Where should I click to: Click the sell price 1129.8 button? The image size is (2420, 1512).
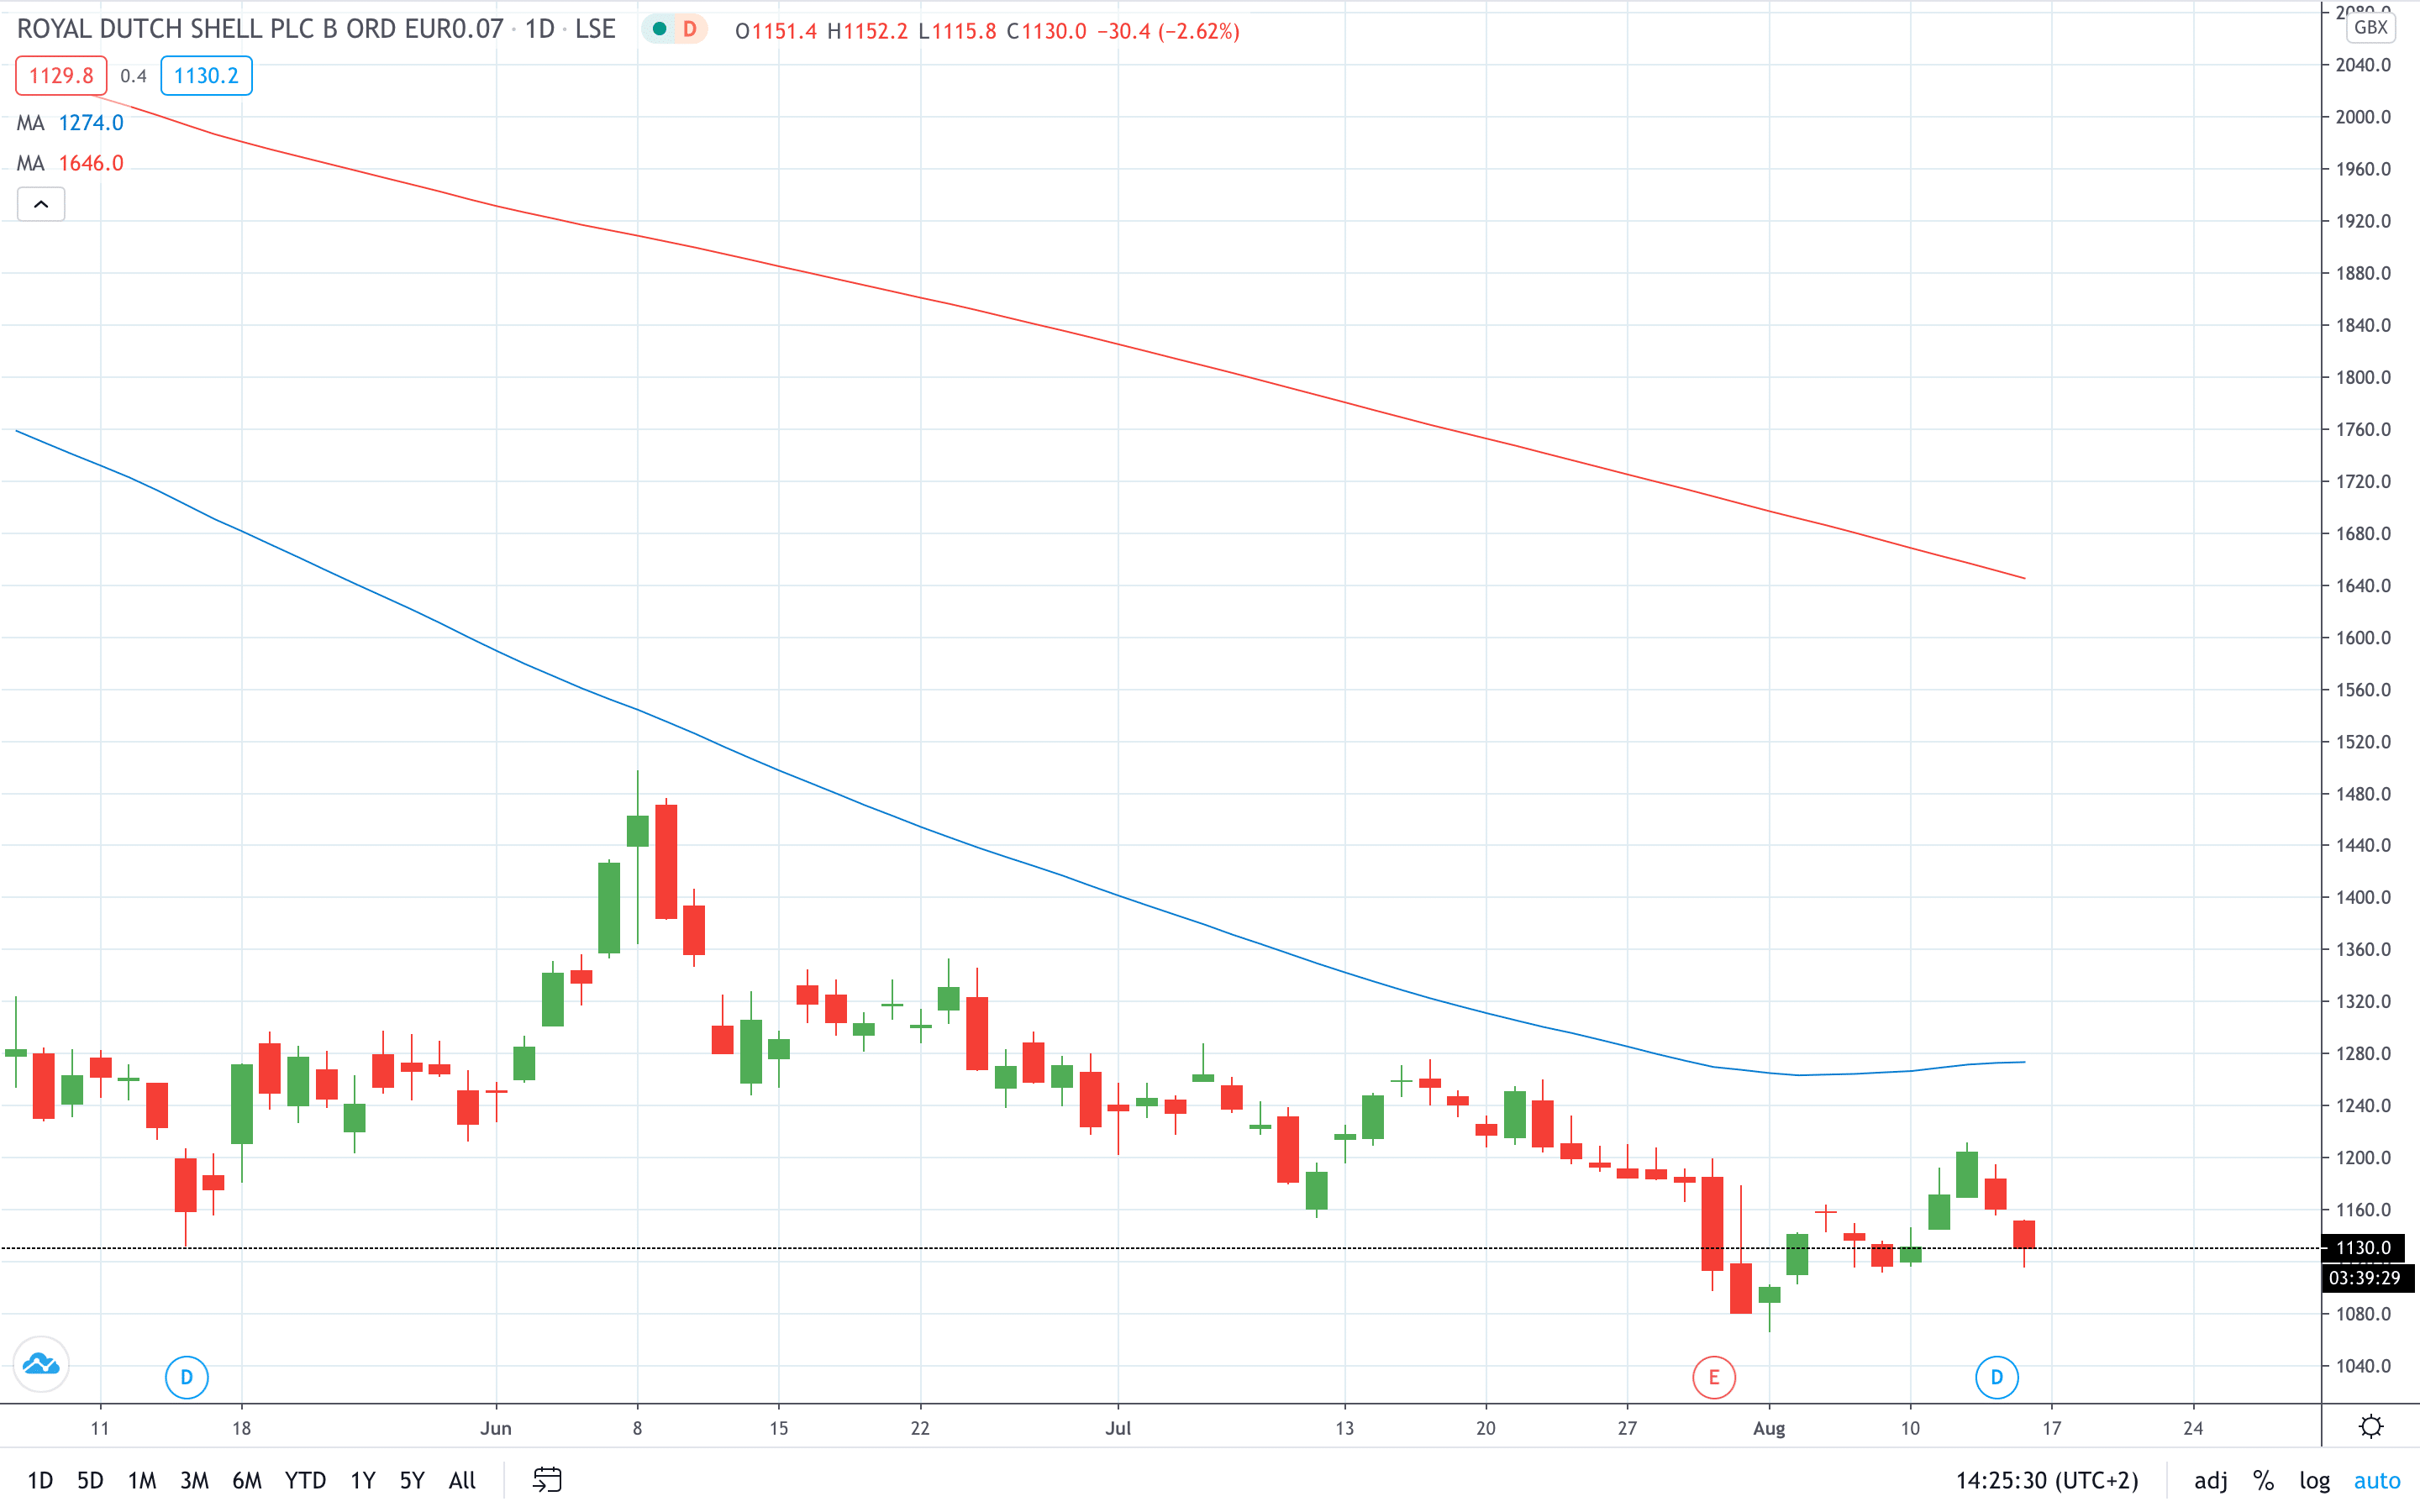(x=61, y=76)
